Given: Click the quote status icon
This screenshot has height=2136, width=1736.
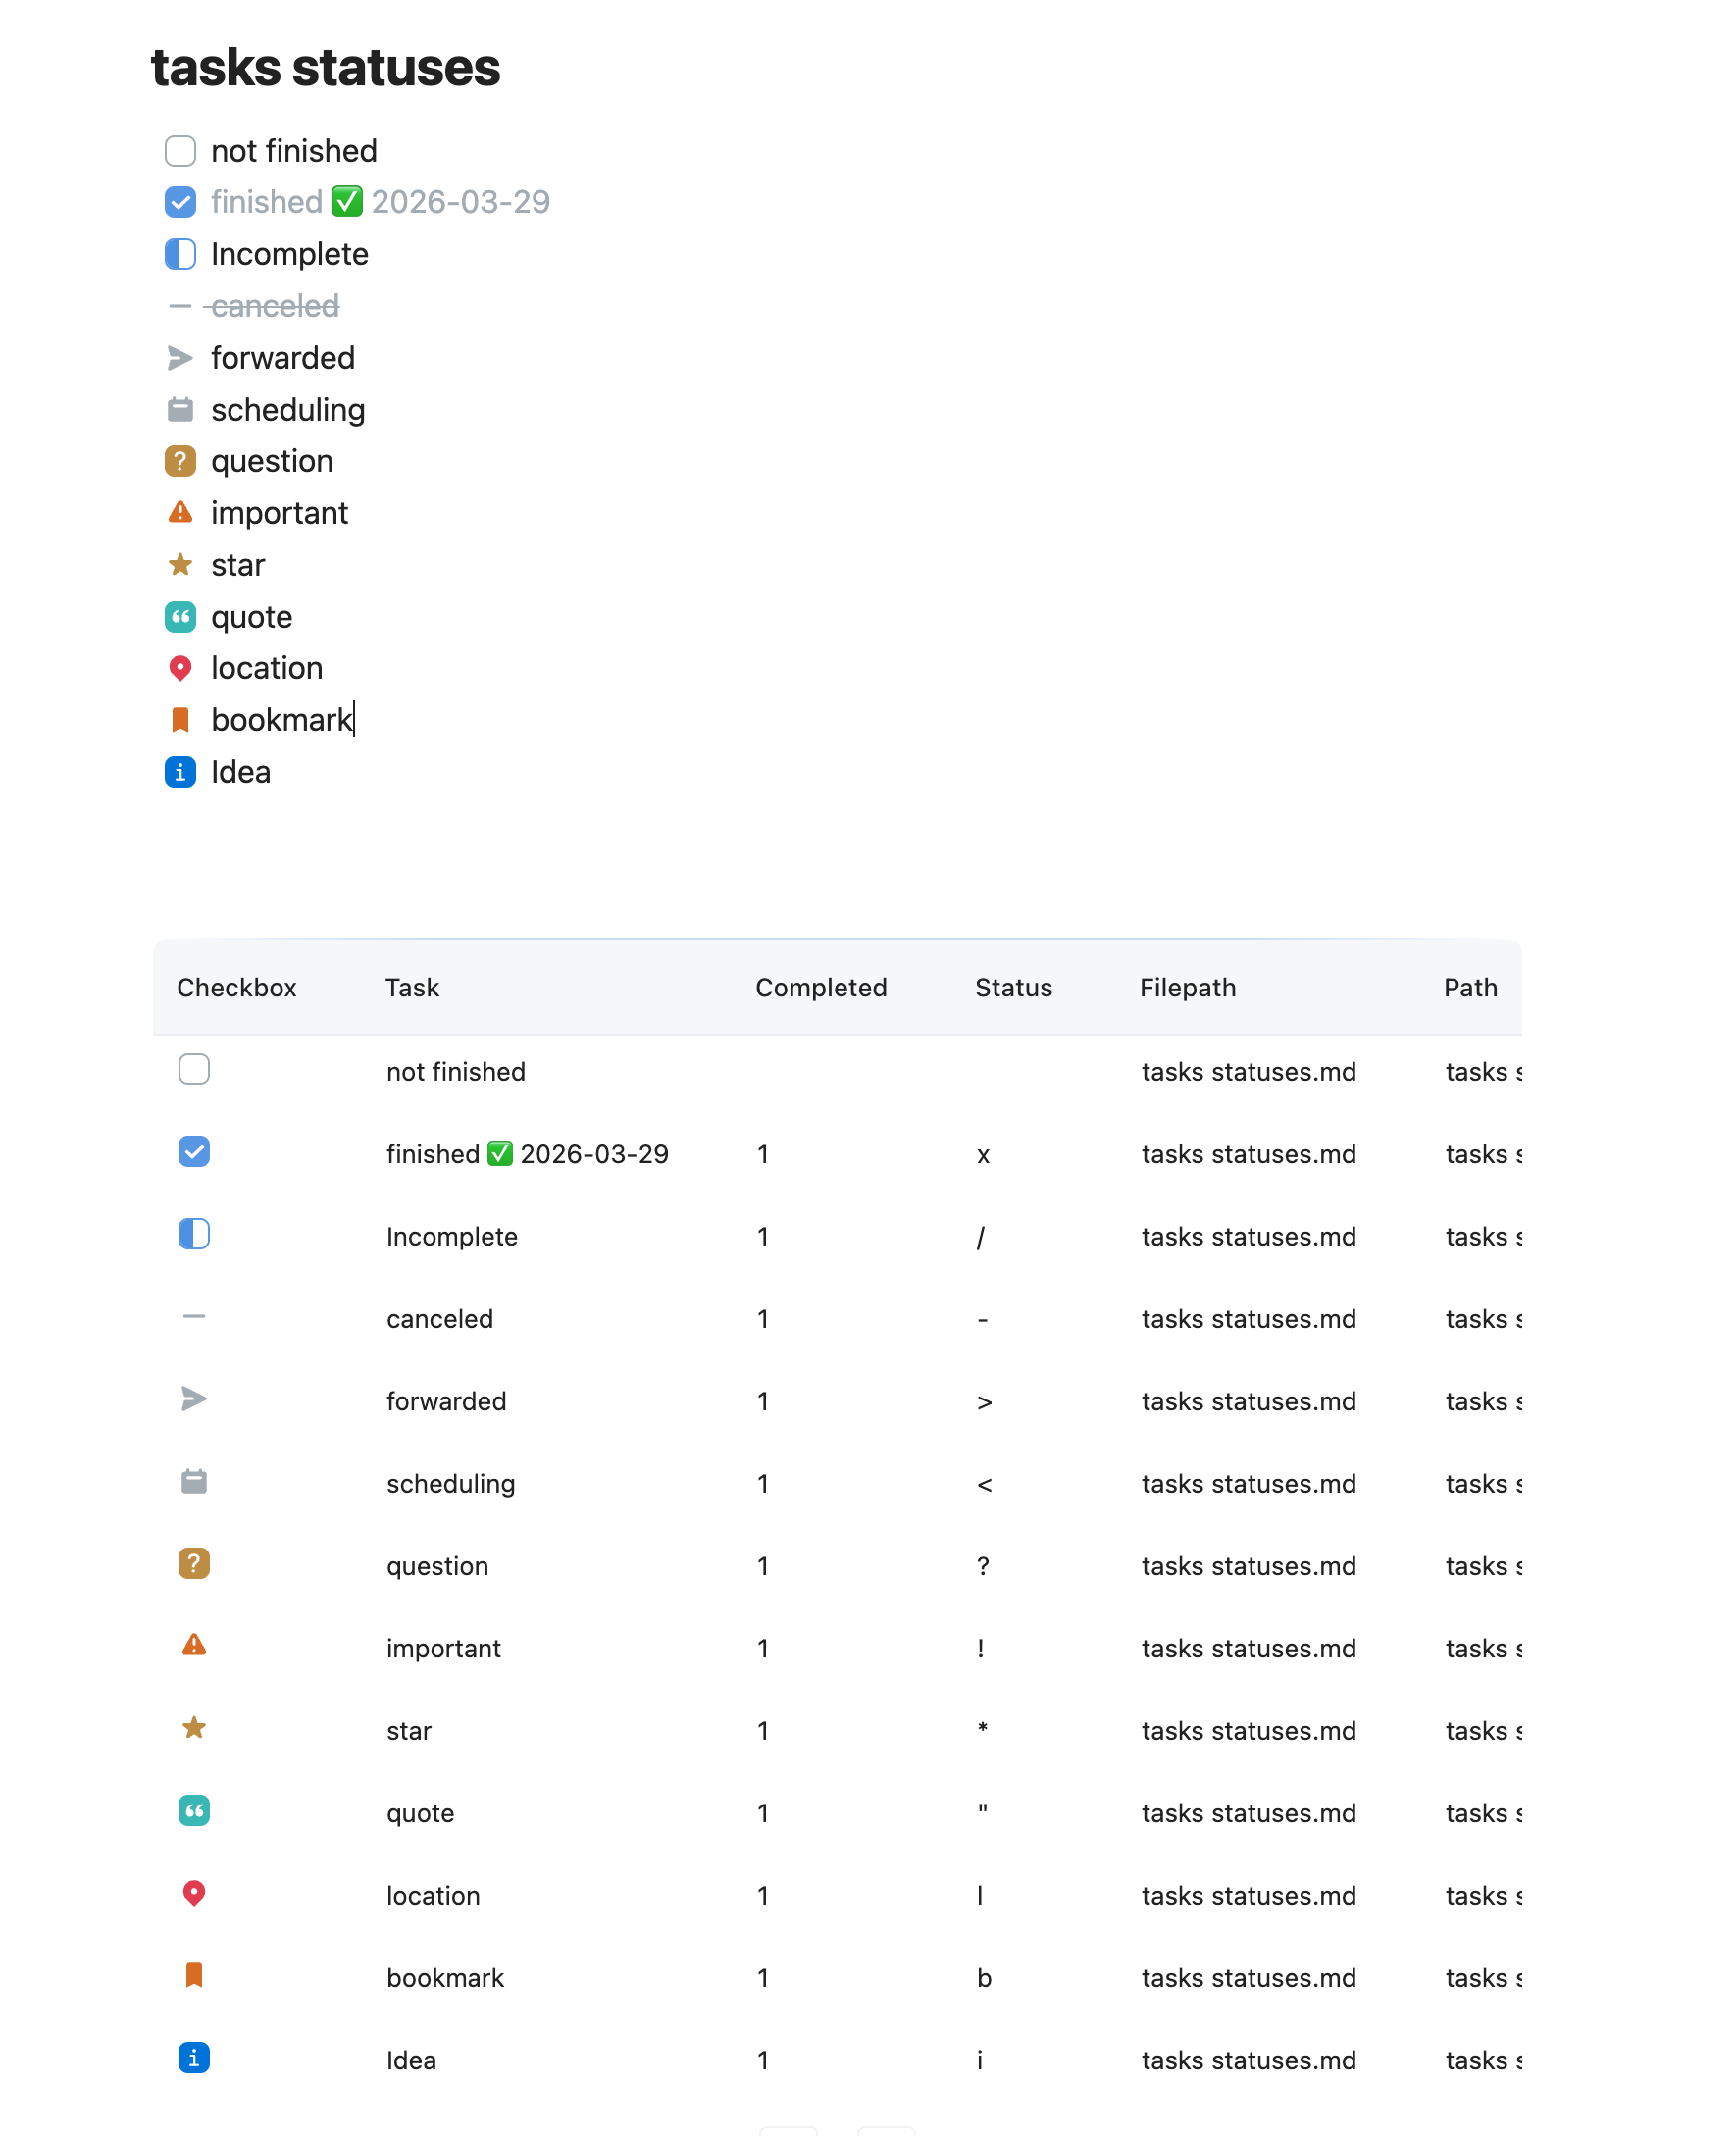Looking at the screenshot, I should click(x=180, y=617).
